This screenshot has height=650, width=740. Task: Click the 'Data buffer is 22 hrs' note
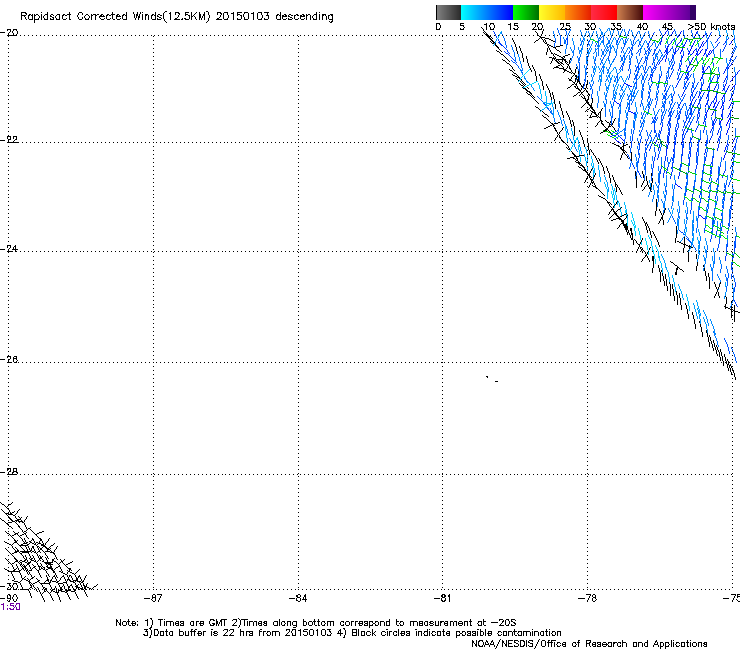coord(352,633)
